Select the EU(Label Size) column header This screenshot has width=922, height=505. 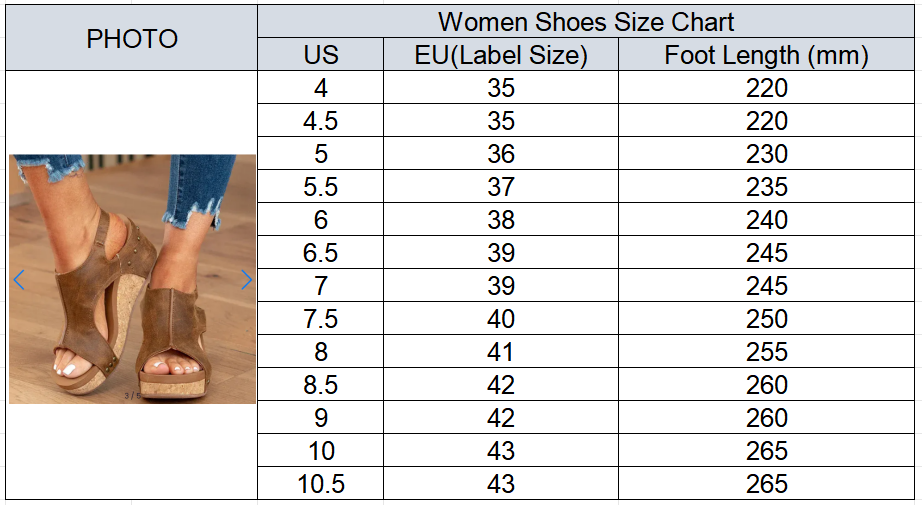tap(501, 55)
